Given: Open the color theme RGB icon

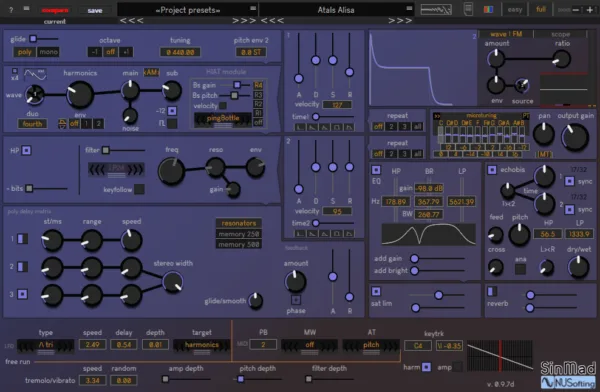Looking at the screenshot, I should tap(489, 10).
